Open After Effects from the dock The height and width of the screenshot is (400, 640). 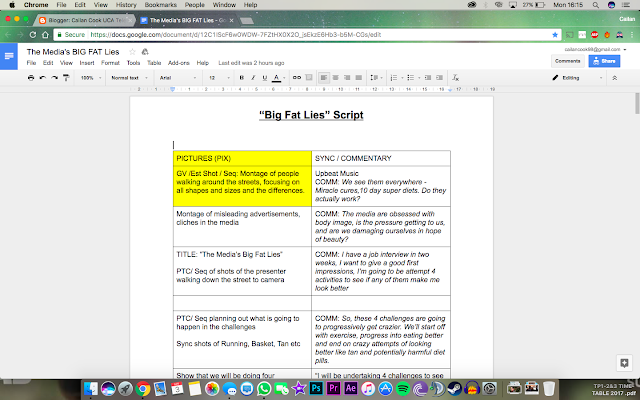[351, 388]
